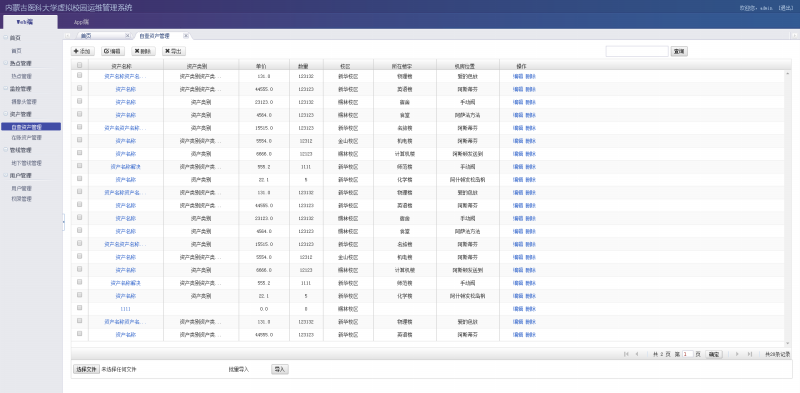The image size is (800, 393).
Task: Click the 操作 column header
Action: click(x=521, y=66)
